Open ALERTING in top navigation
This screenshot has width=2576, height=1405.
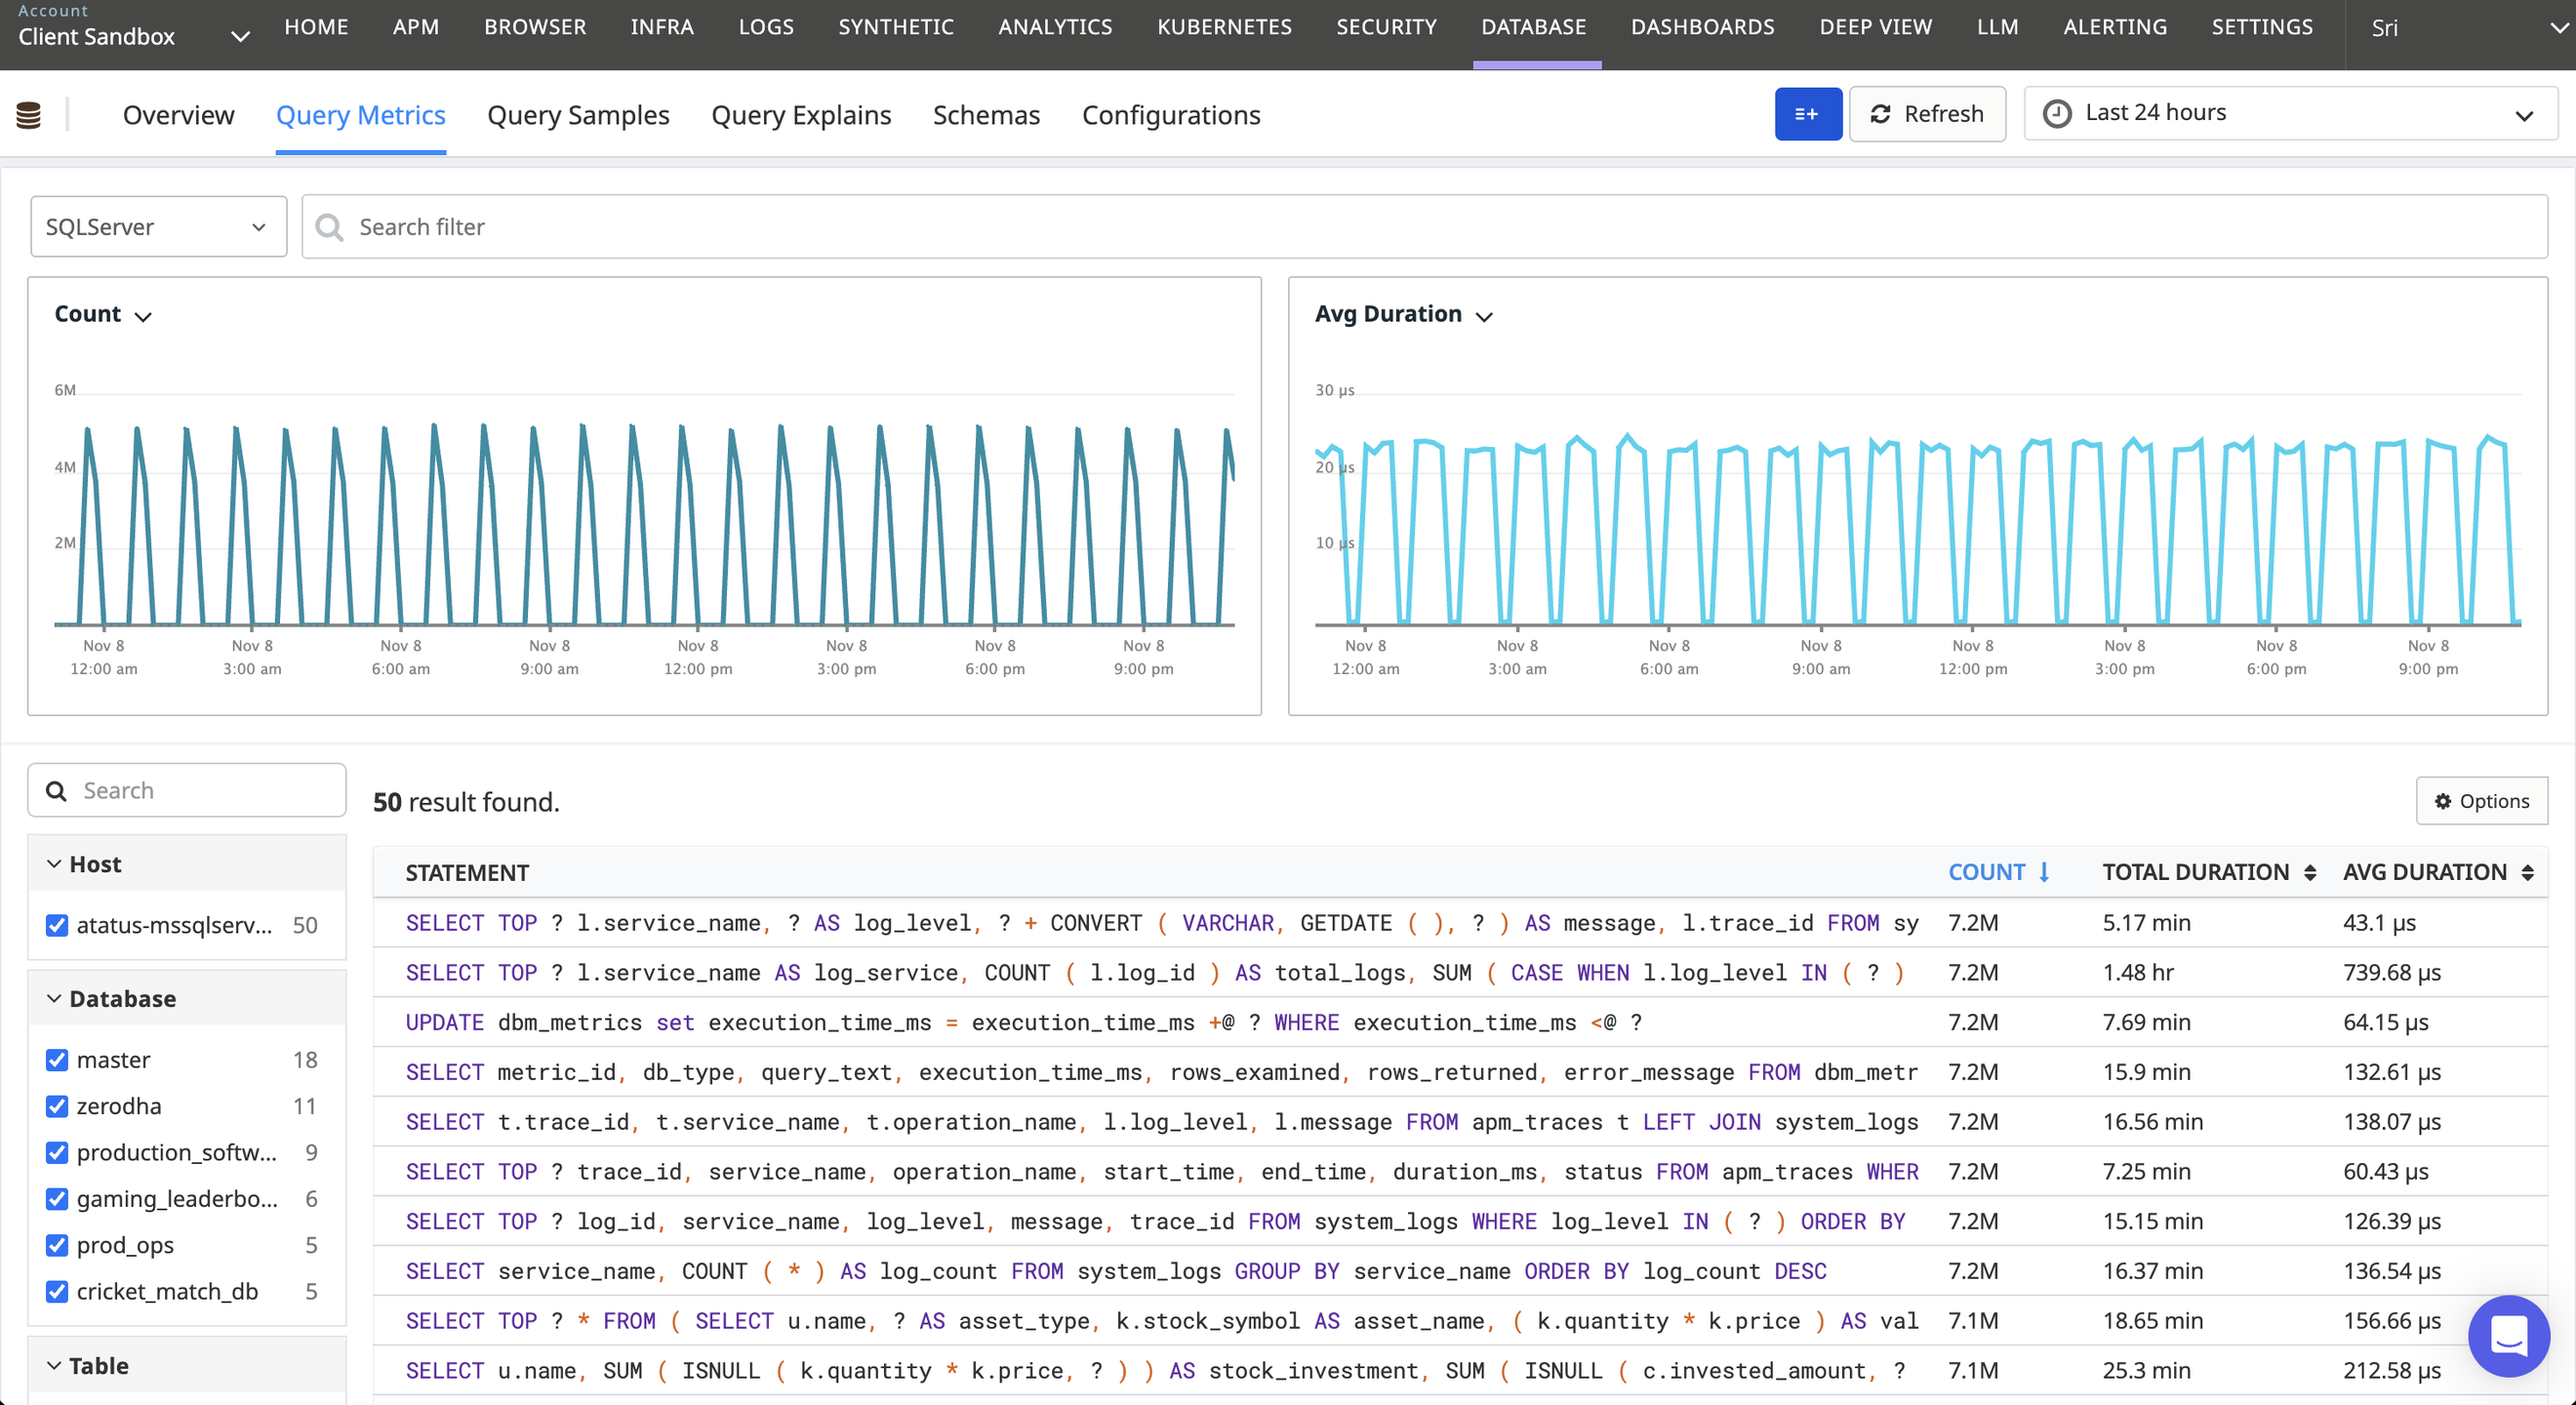[x=2115, y=27]
